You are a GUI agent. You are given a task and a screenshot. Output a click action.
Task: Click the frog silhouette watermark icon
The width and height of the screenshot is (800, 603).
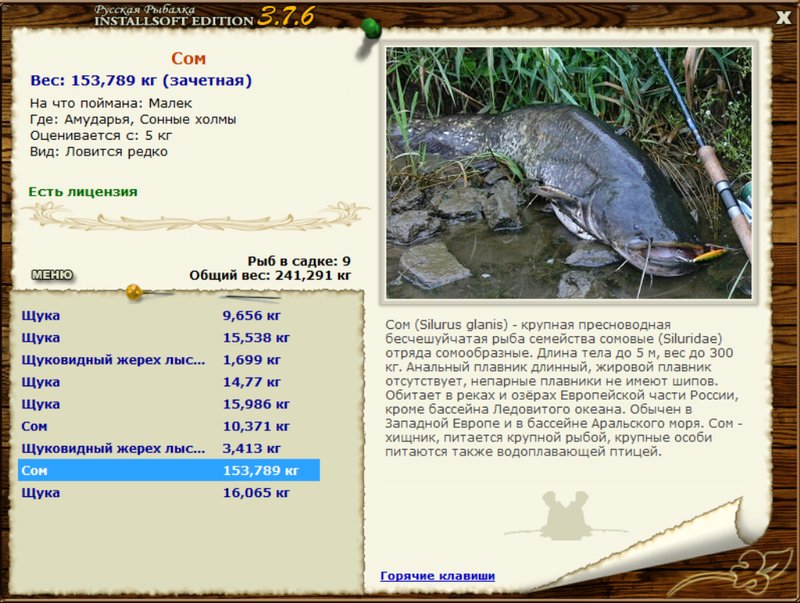(565, 515)
